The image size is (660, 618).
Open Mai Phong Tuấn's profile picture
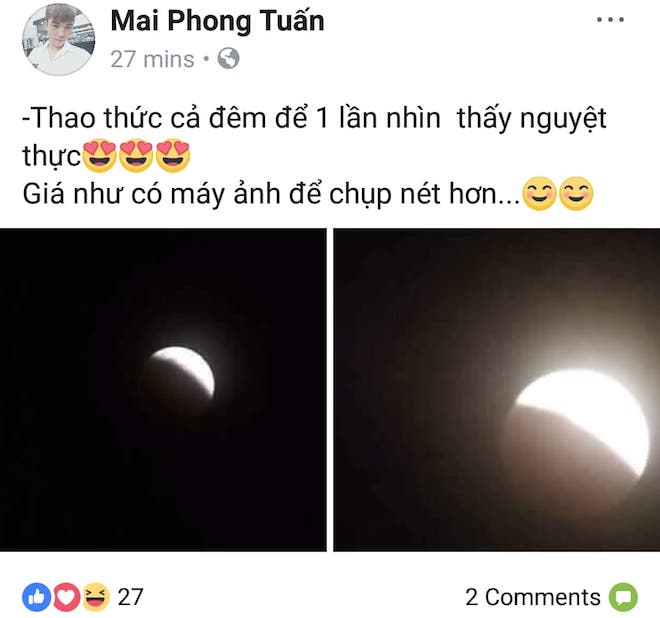[x=59, y=40]
